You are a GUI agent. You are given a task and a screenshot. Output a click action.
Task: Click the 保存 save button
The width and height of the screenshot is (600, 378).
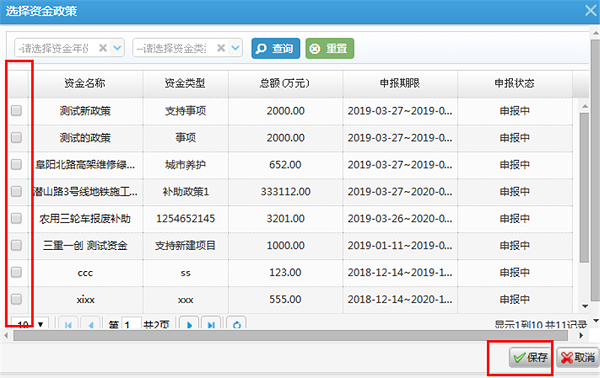pyautogui.click(x=530, y=358)
